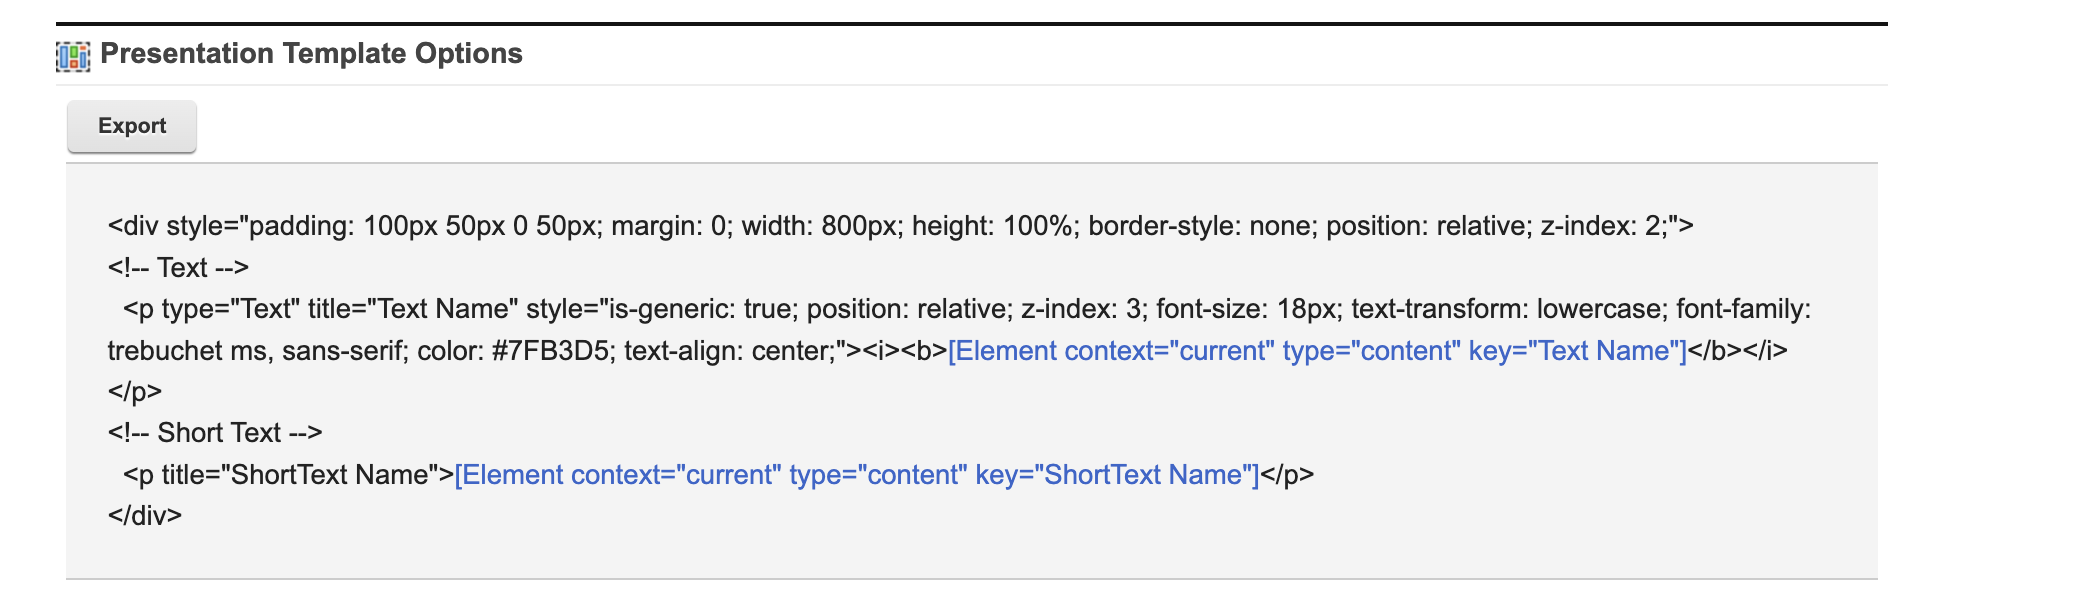Click the p title="ShortText Name" opening tag
Image resolution: width=2084 pixels, height=598 pixels.
(x=288, y=475)
